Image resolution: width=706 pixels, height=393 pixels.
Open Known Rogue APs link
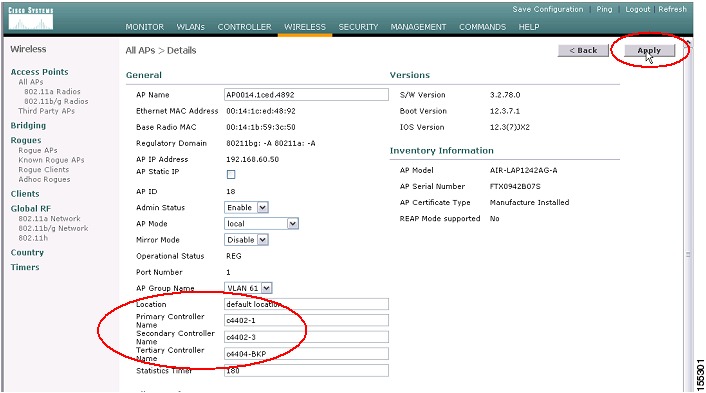click(x=51, y=160)
